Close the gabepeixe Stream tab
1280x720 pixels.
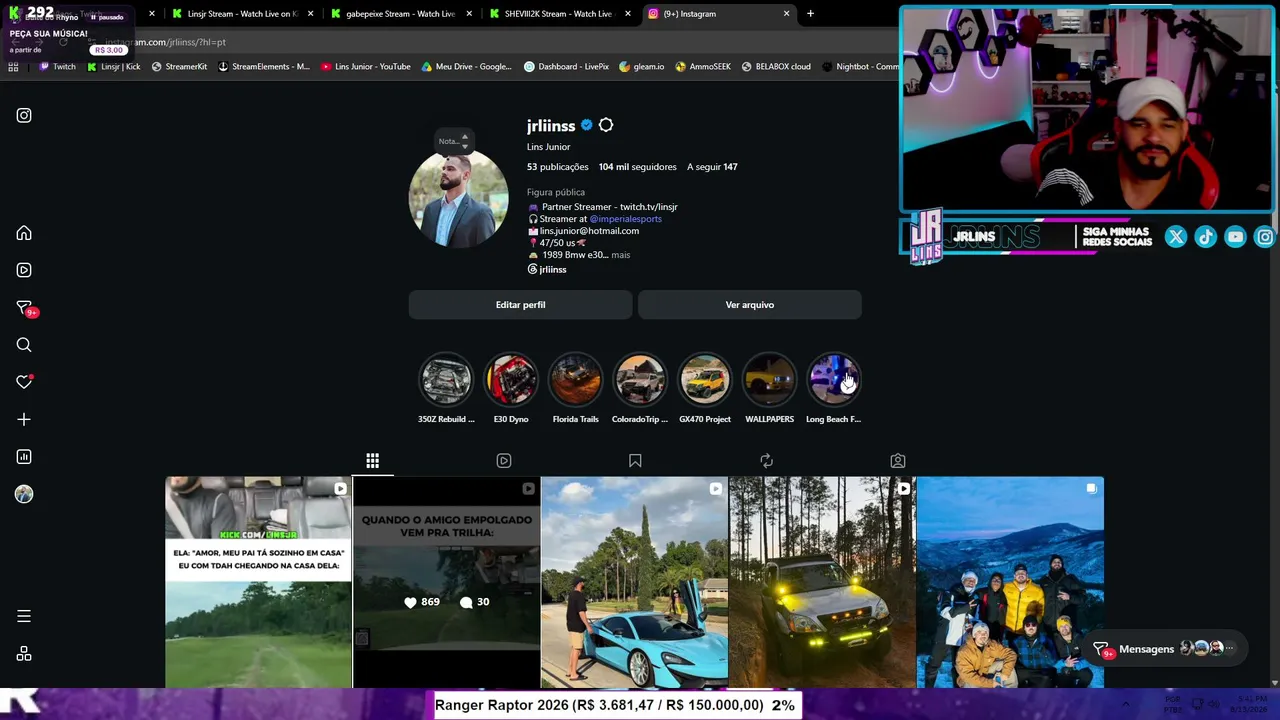469,14
